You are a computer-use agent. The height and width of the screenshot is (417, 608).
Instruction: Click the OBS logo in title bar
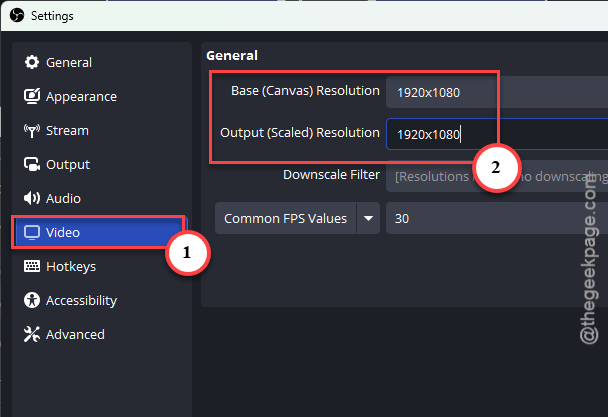pyautogui.click(x=17, y=16)
